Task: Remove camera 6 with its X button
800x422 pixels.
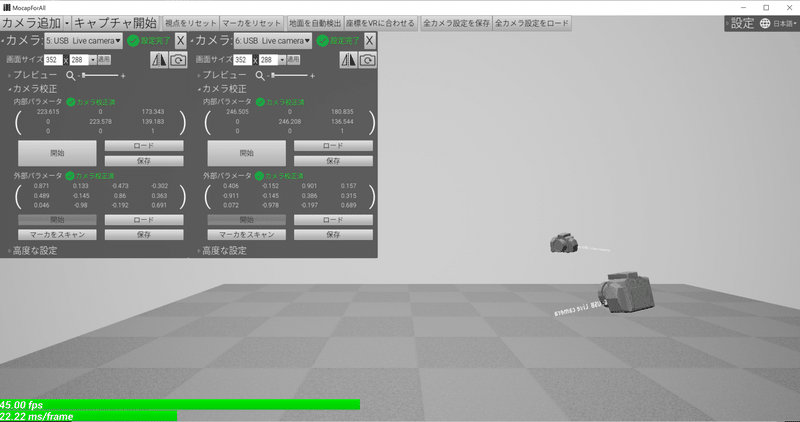Action: tap(370, 41)
